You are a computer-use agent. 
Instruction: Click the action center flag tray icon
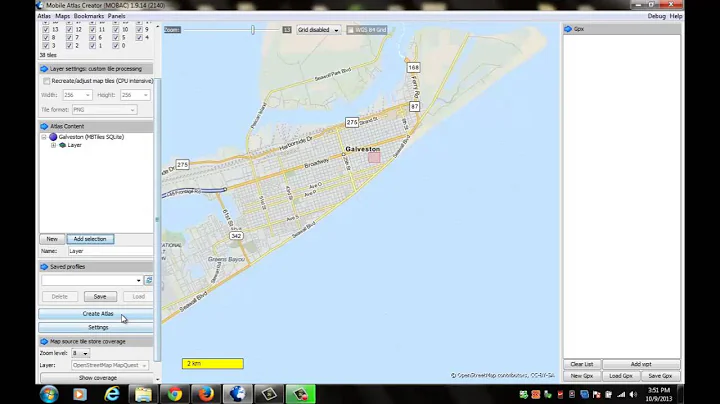(x=596, y=394)
